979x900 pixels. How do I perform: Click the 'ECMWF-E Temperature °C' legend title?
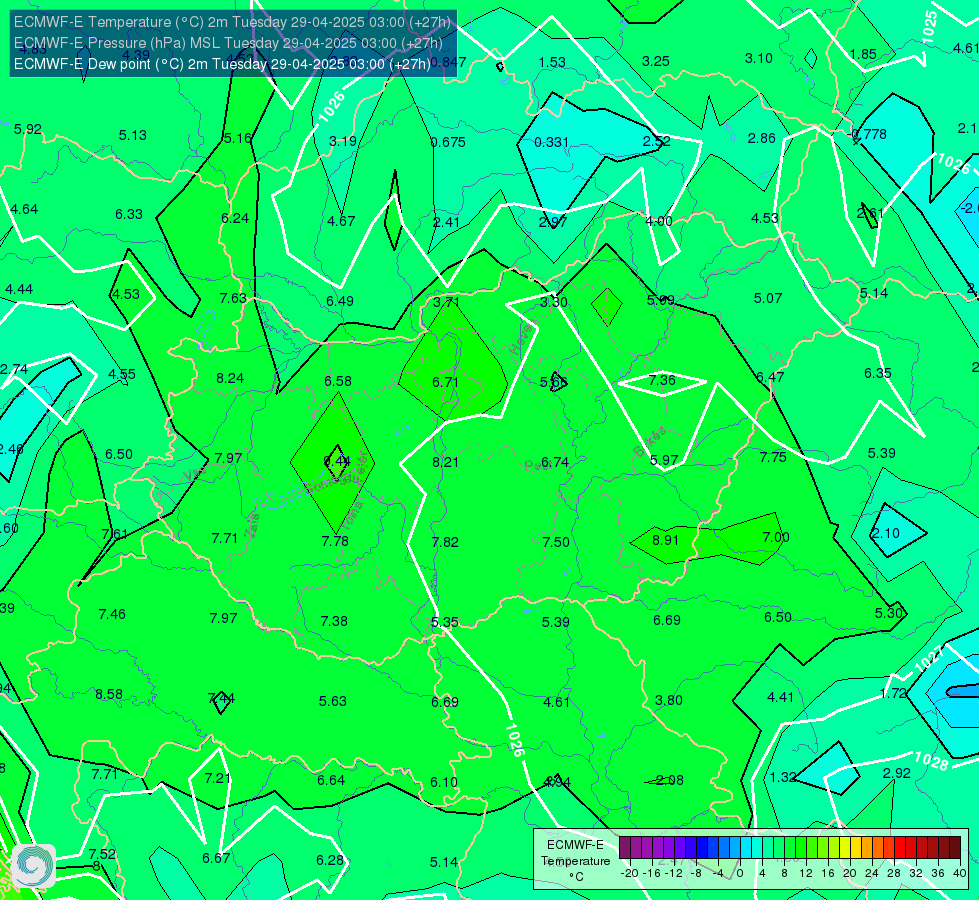click(575, 861)
